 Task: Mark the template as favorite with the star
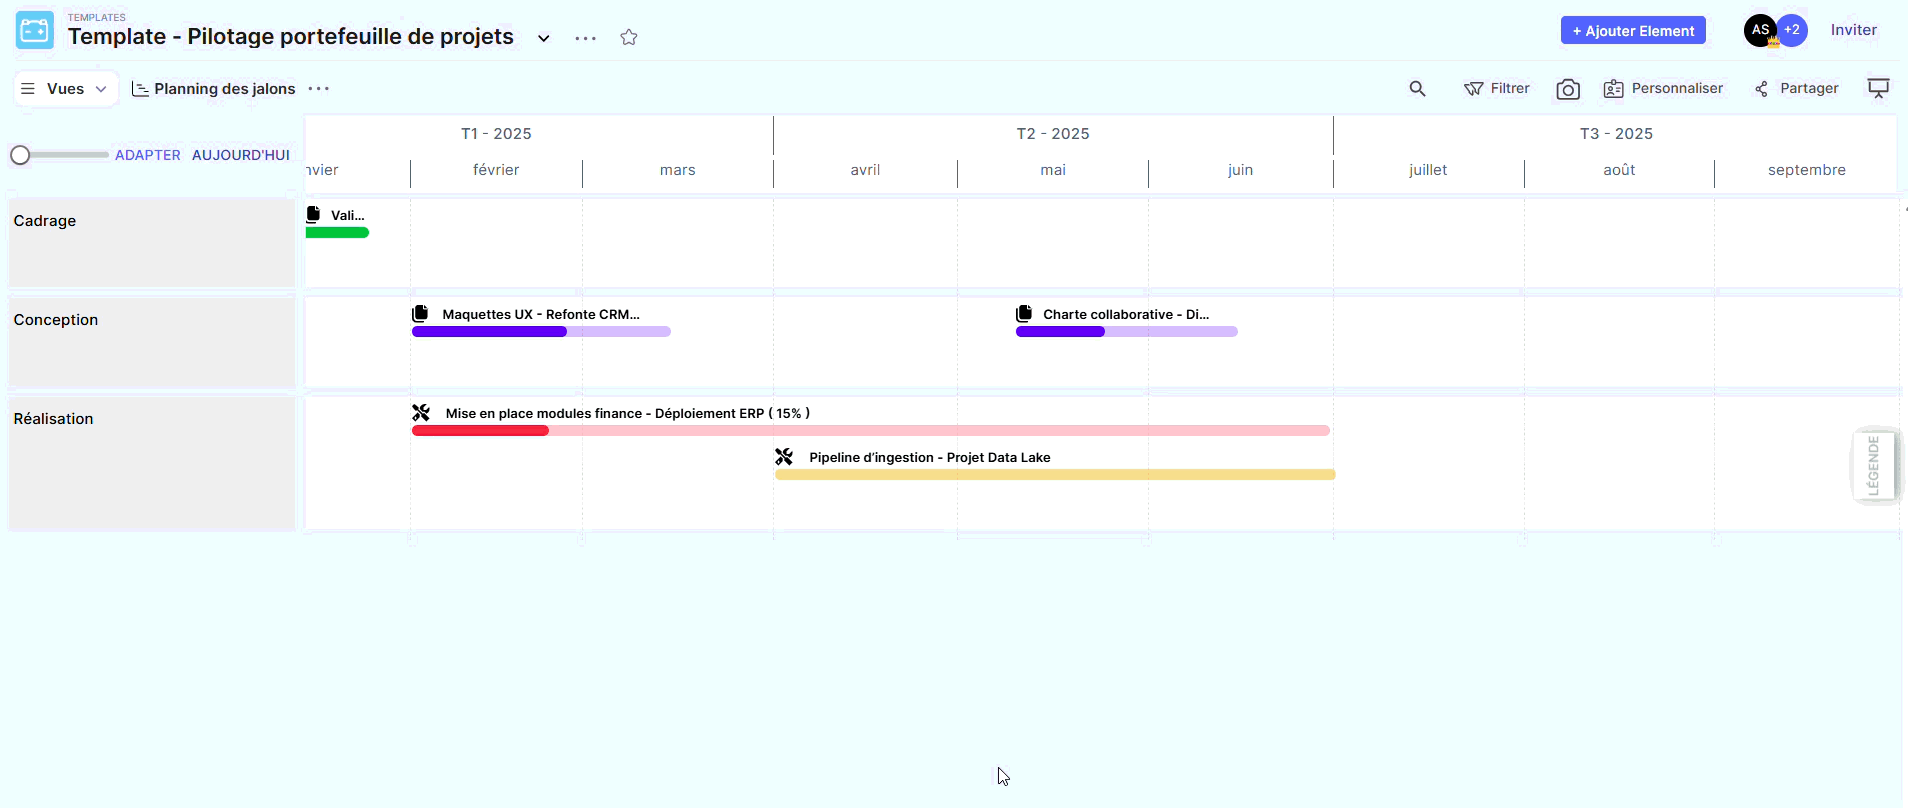(628, 38)
